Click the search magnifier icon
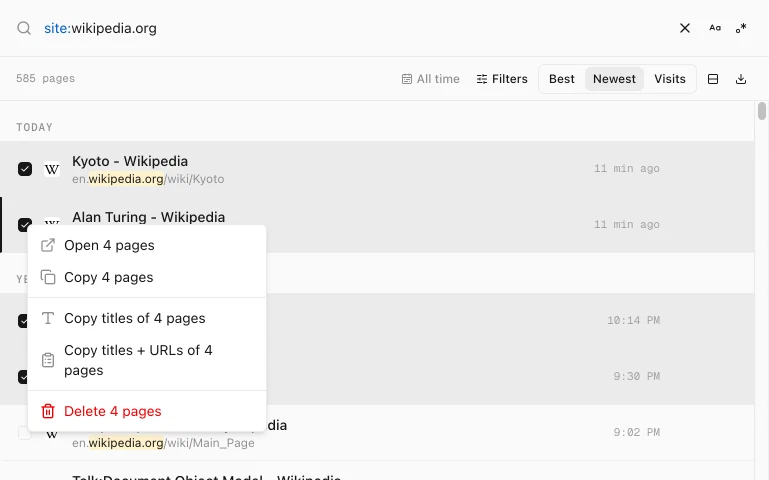Screen dimensions: 769x480 tap(24, 28)
